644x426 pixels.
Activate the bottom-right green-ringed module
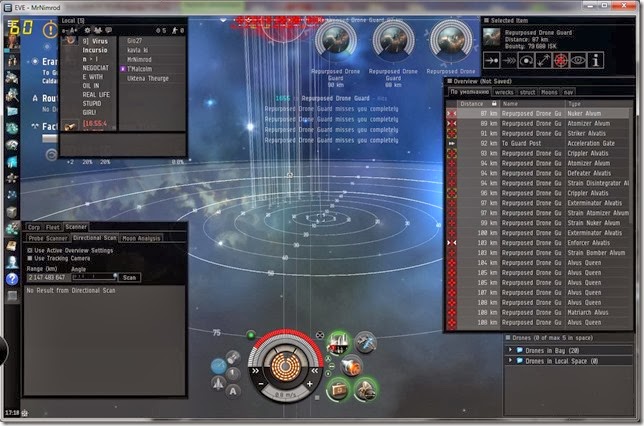tap(365, 389)
